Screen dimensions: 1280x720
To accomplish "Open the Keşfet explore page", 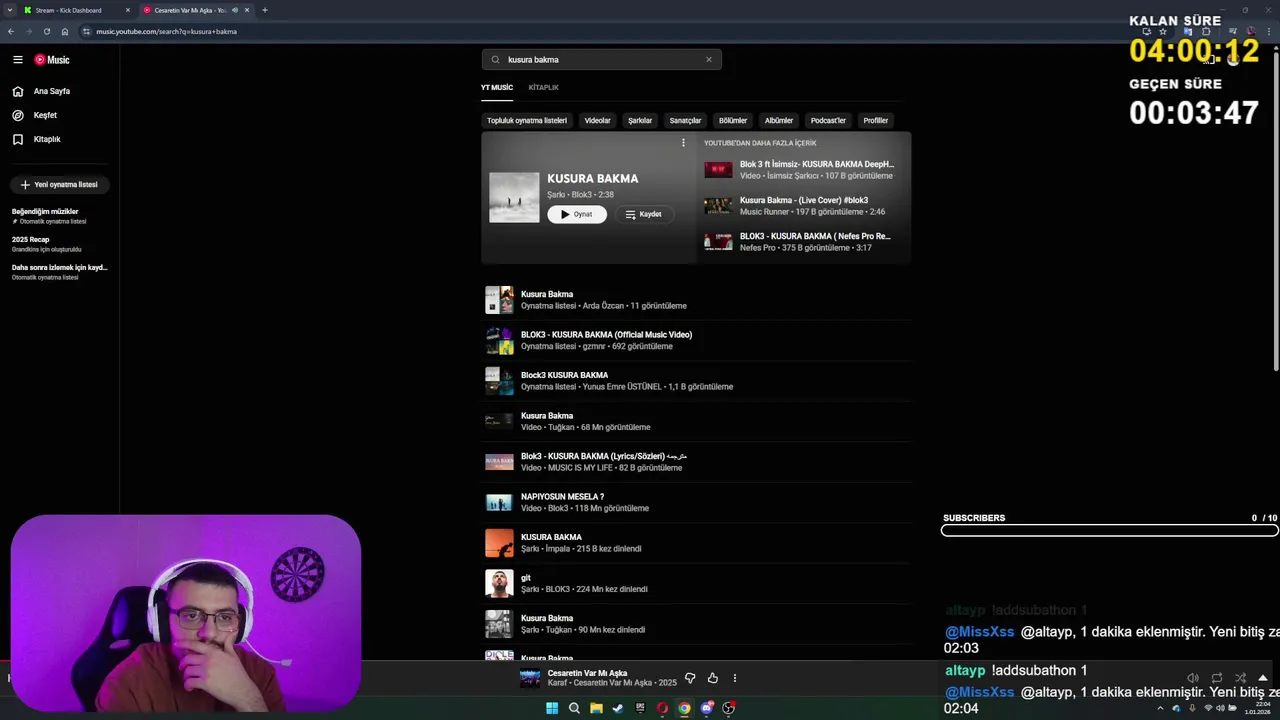I will (35, 115).
